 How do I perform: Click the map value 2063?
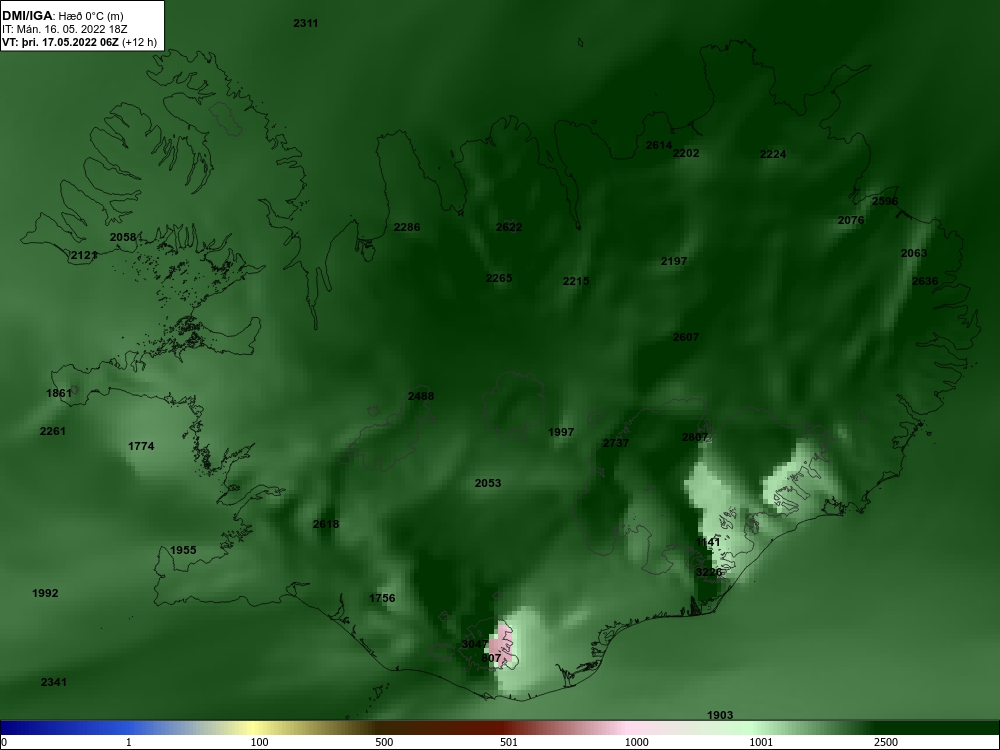[x=914, y=253]
